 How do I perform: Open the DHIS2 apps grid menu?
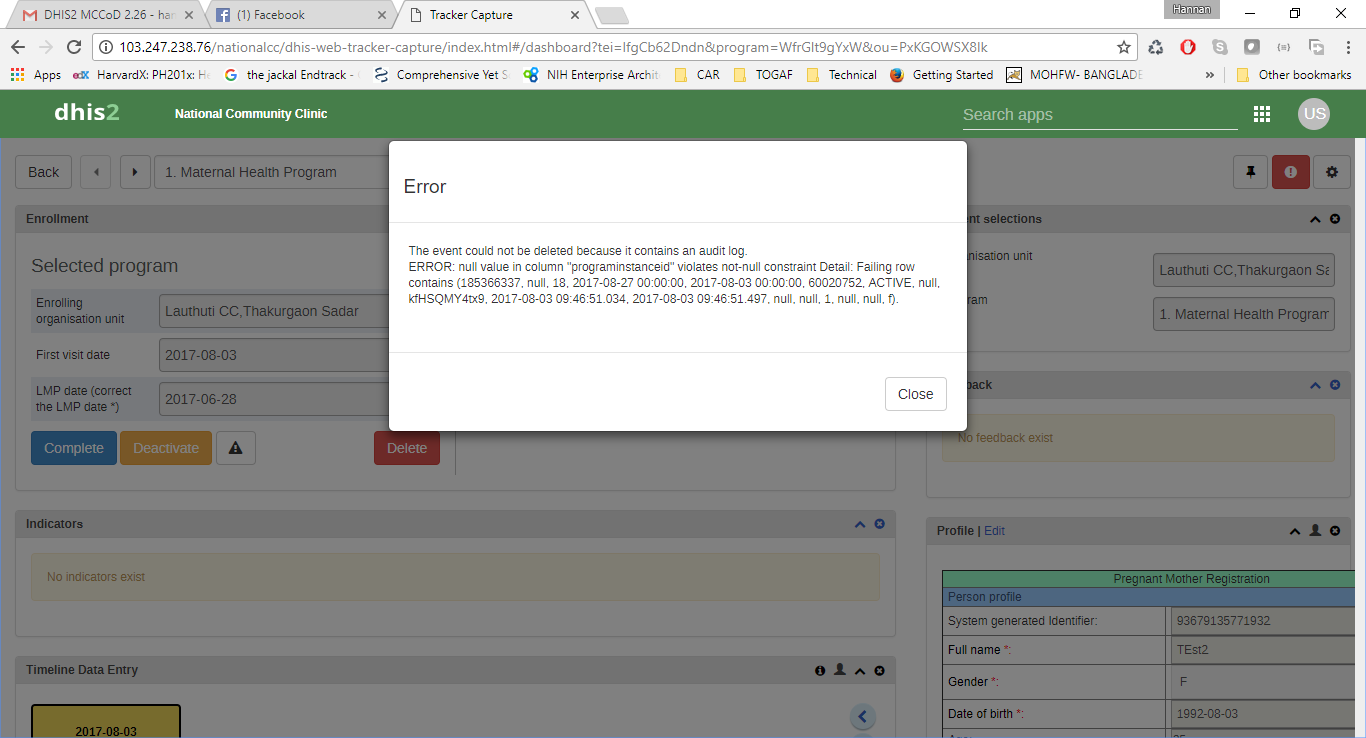coord(1262,114)
